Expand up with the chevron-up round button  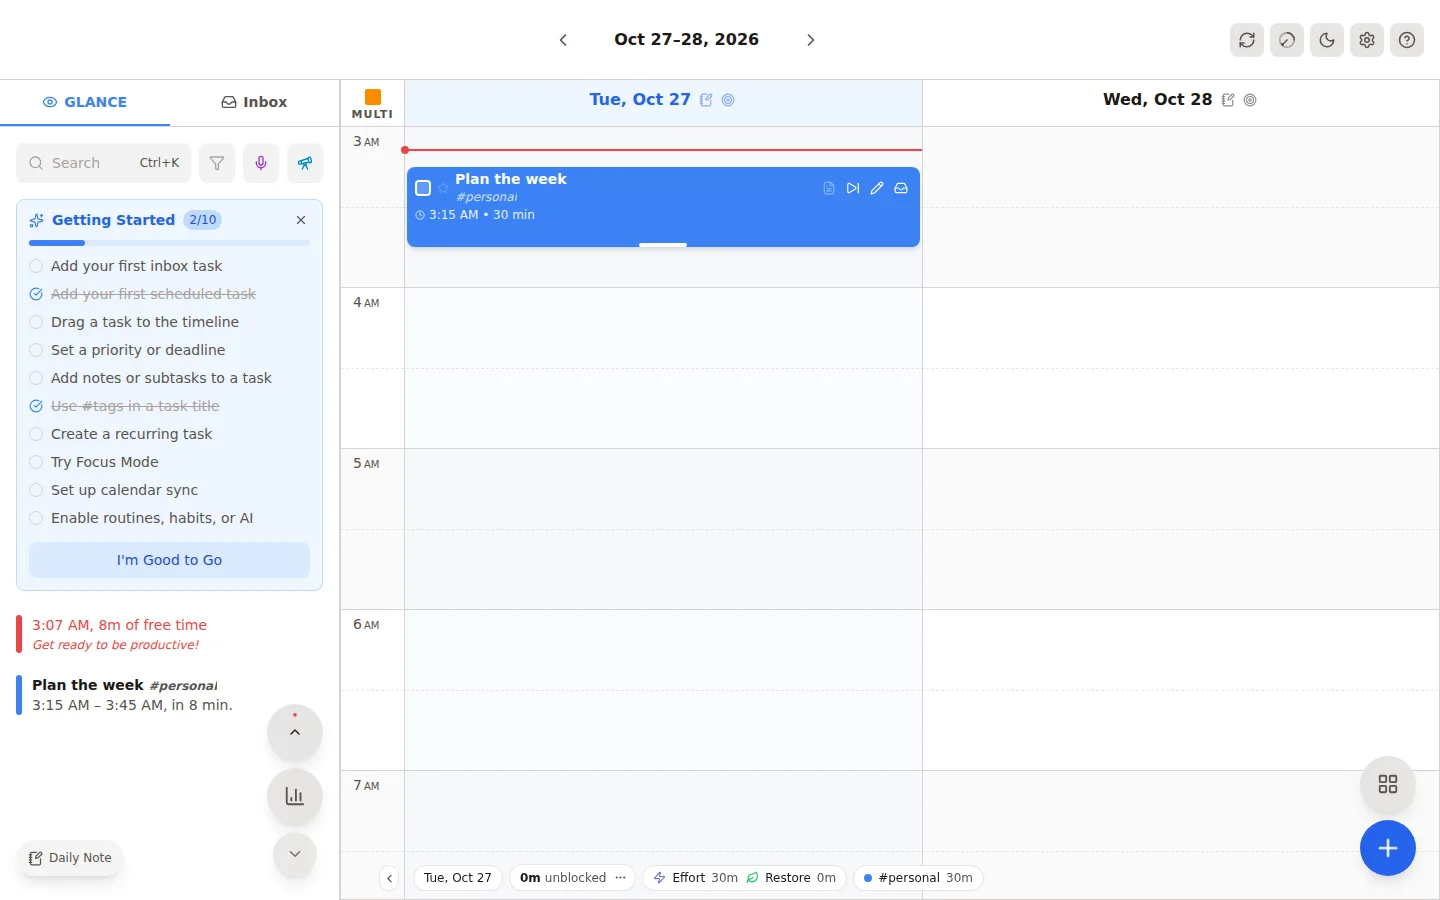tap(295, 732)
